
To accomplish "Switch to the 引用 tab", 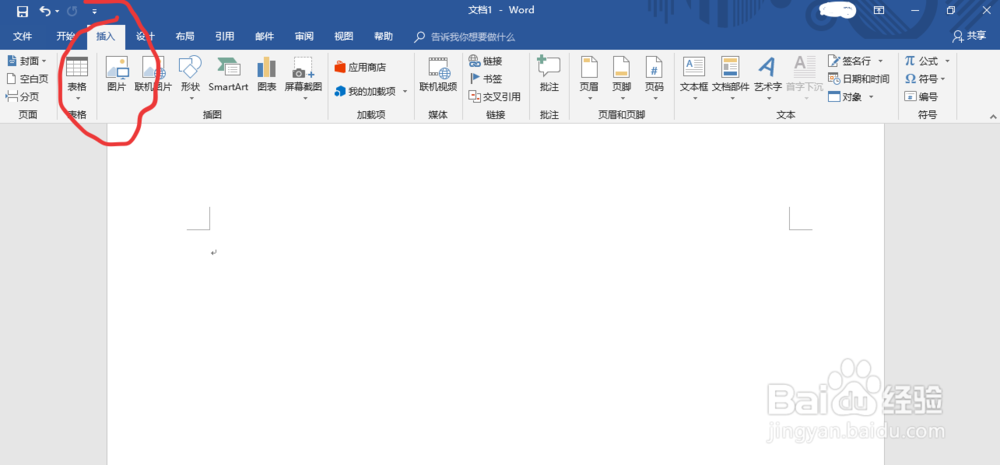I will 224,36.
